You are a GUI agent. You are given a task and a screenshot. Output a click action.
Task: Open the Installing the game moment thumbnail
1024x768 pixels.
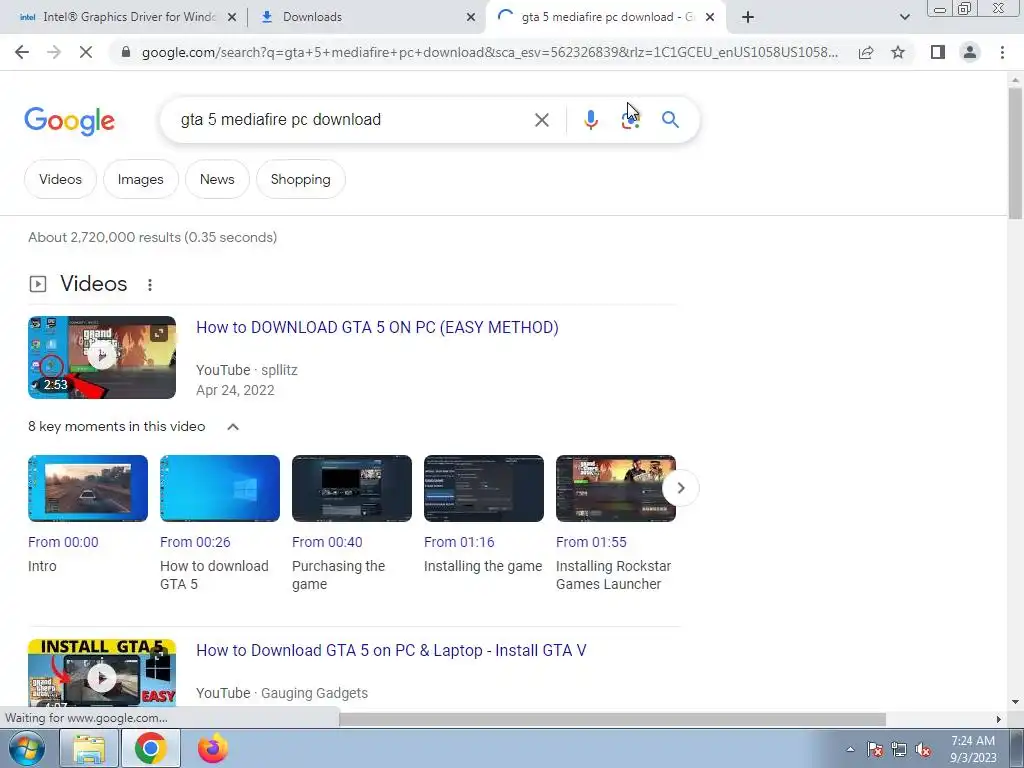pyautogui.click(x=484, y=488)
